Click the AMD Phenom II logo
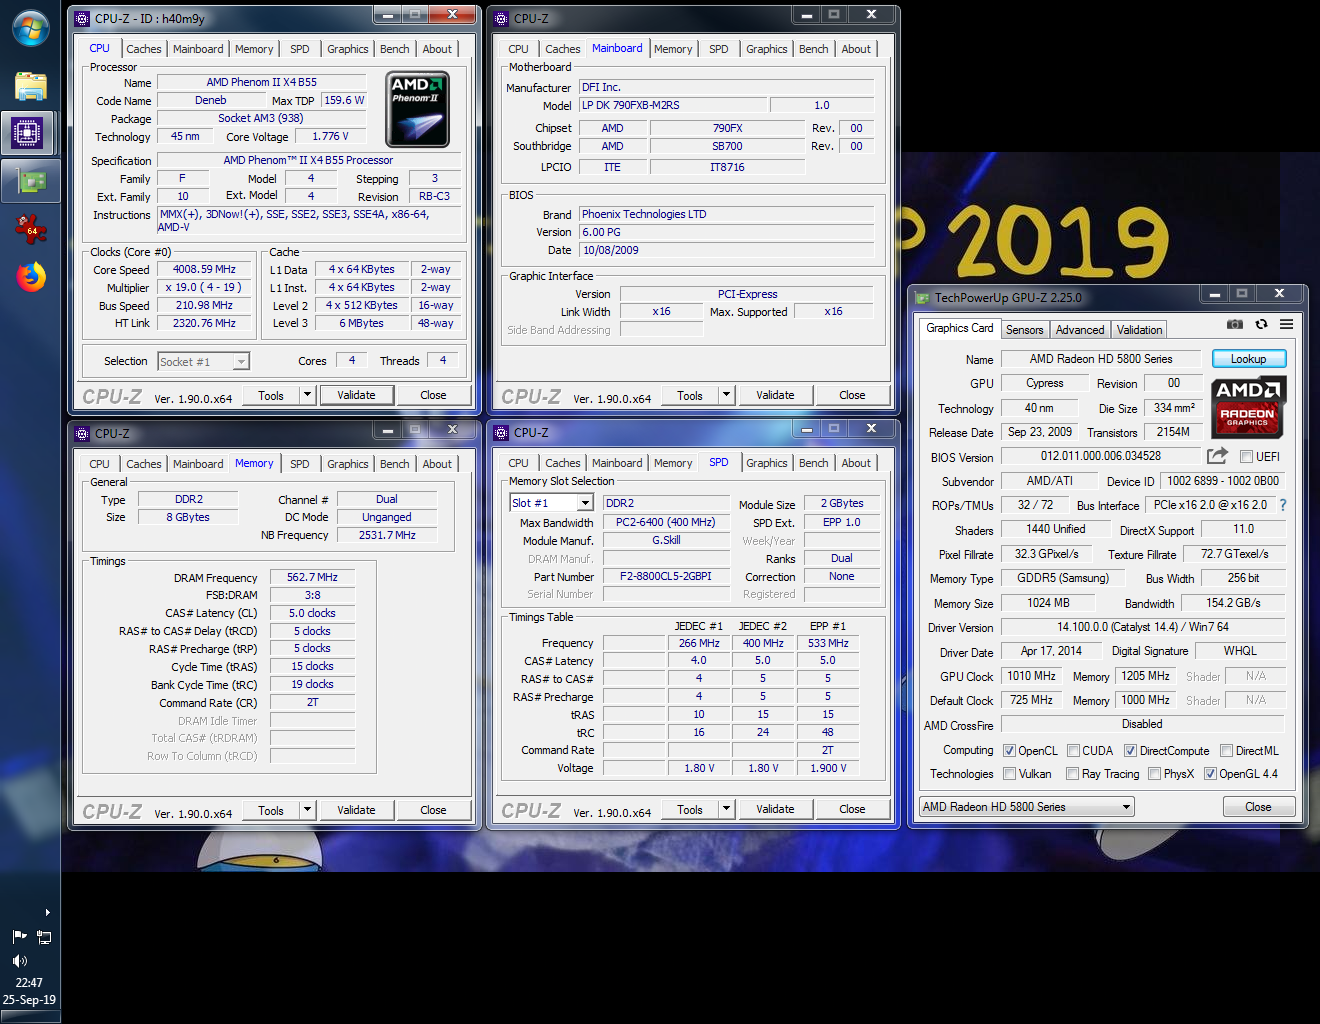 click(417, 110)
